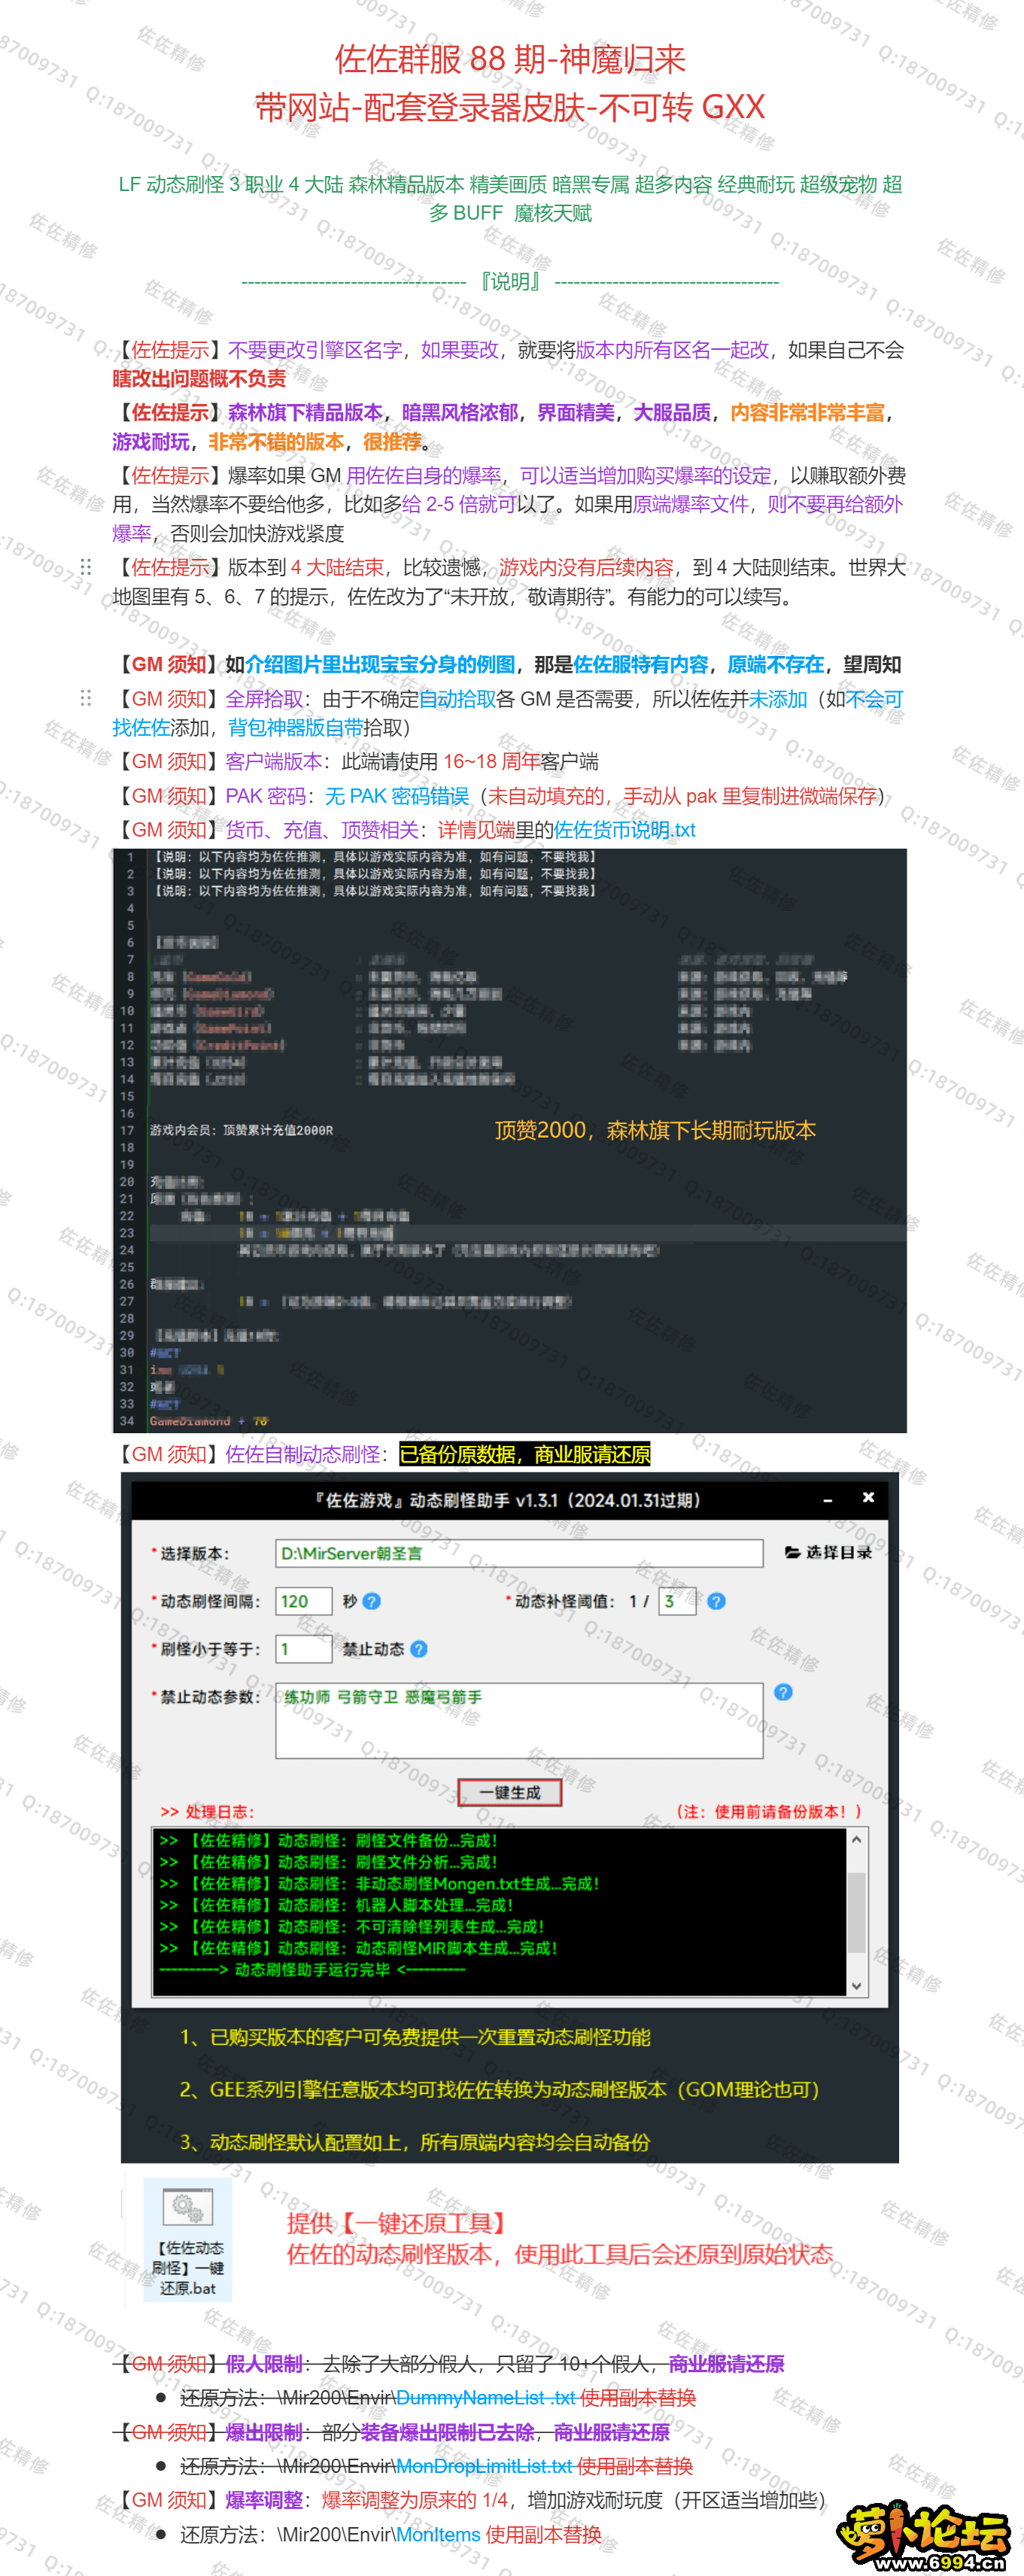The height and width of the screenshot is (2576, 1024).
Task: Click purple text 爆出限制
Action: (264, 2432)
